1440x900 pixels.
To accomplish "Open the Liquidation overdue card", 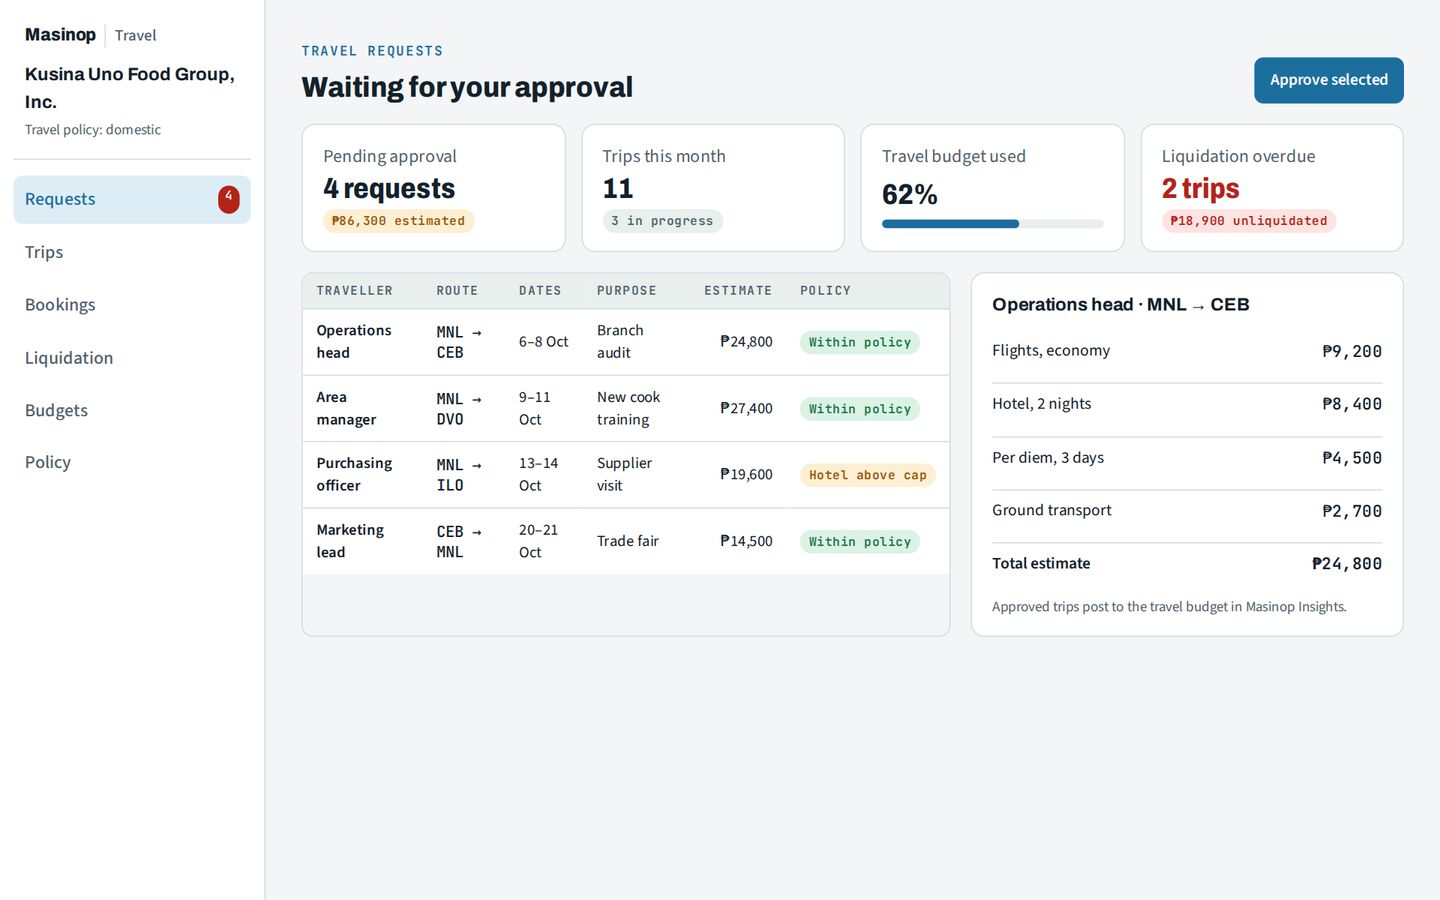I will [1272, 188].
